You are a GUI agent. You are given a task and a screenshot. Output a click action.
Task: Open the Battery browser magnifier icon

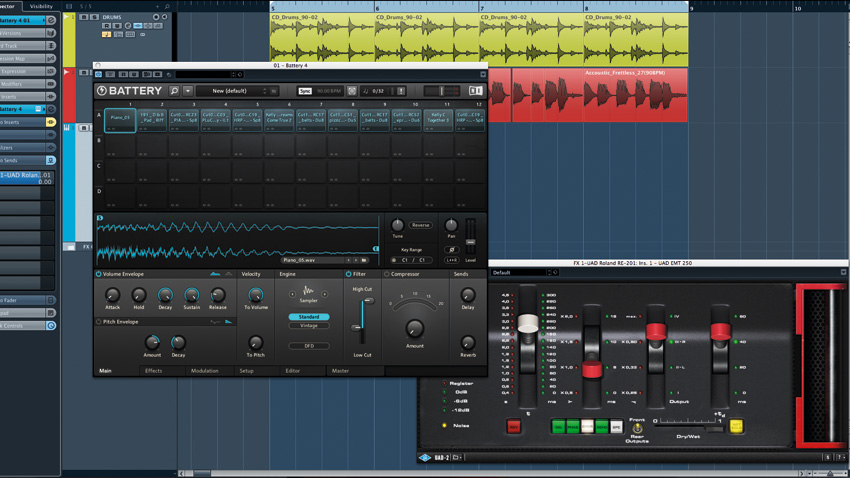tap(174, 91)
